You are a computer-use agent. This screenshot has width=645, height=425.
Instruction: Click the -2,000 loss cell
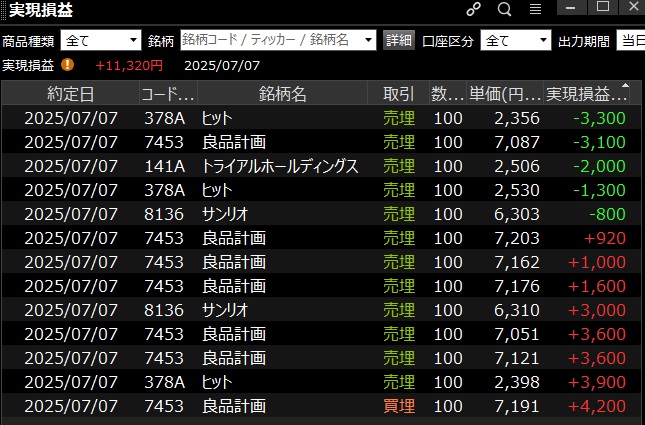tap(599, 166)
